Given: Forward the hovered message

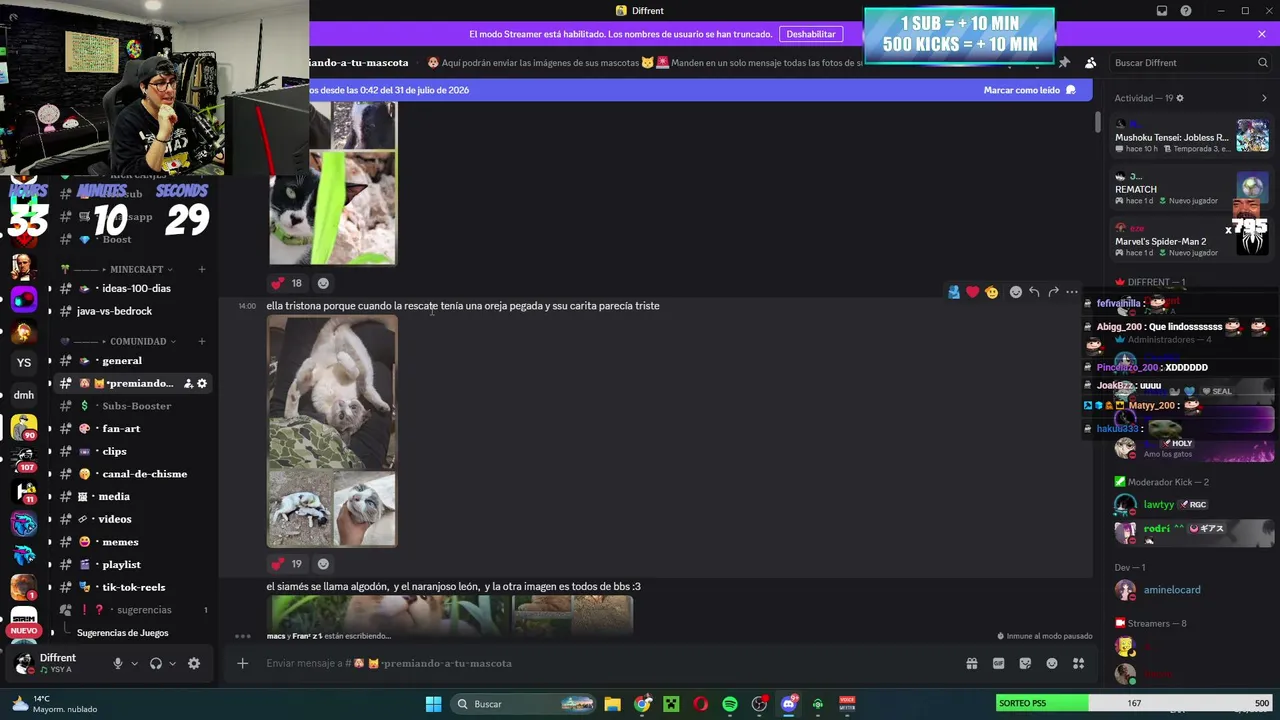Looking at the screenshot, I should pos(1053,292).
